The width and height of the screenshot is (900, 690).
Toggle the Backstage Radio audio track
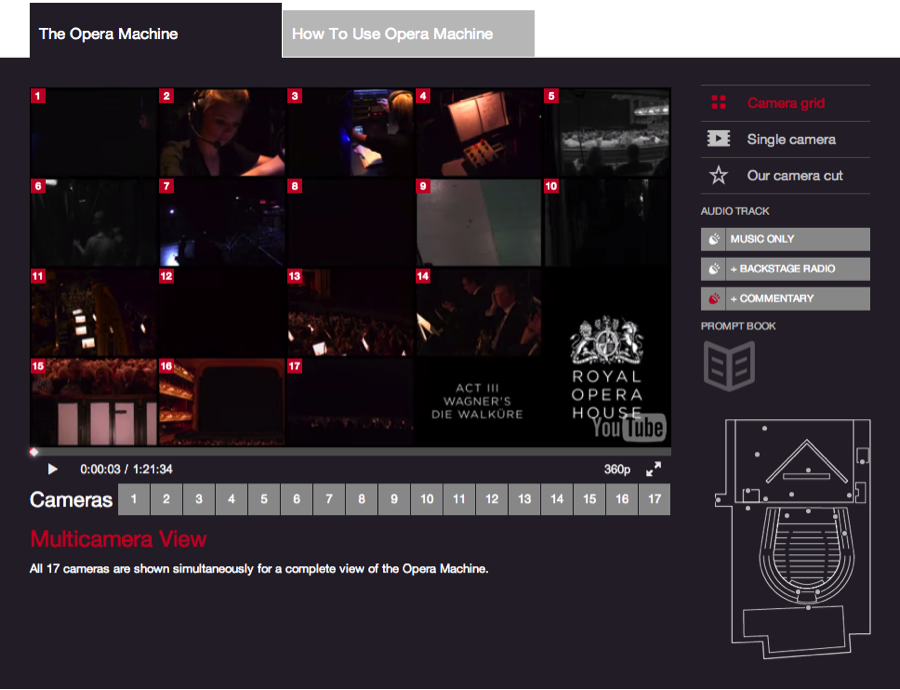pyautogui.click(x=785, y=269)
